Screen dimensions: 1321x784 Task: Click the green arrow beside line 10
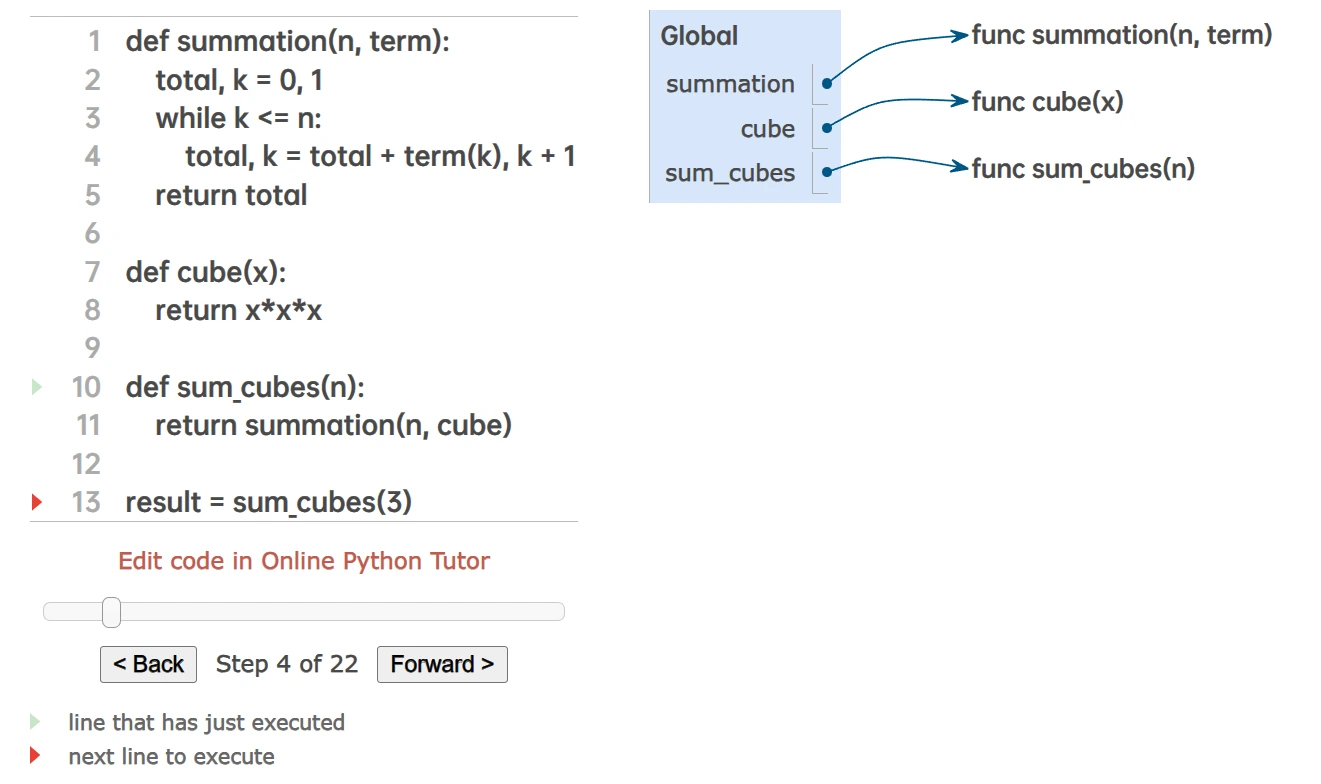click(x=37, y=387)
